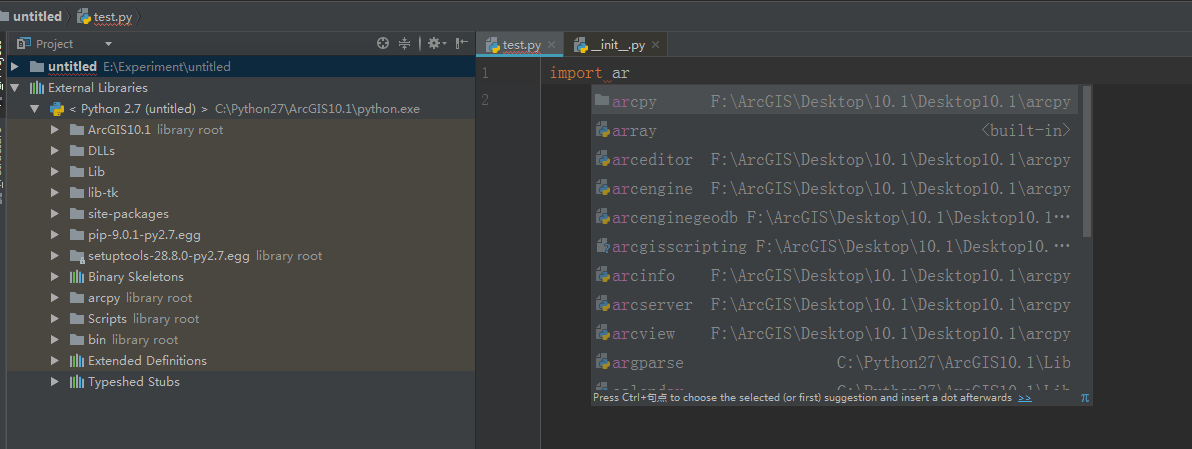Select the test.py editor tab
Viewport: 1192px width, 449px height.
coord(520,45)
